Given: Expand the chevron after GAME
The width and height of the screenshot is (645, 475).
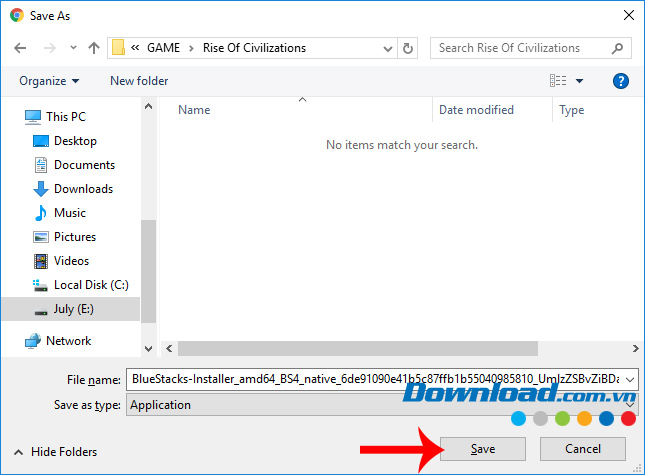Looking at the screenshot, I should pyautogui.click(x=191, y=48).
